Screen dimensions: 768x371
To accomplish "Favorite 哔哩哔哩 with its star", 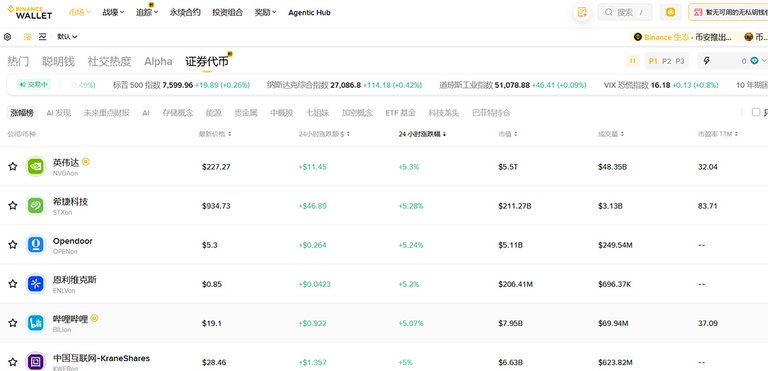I will 13,323.
